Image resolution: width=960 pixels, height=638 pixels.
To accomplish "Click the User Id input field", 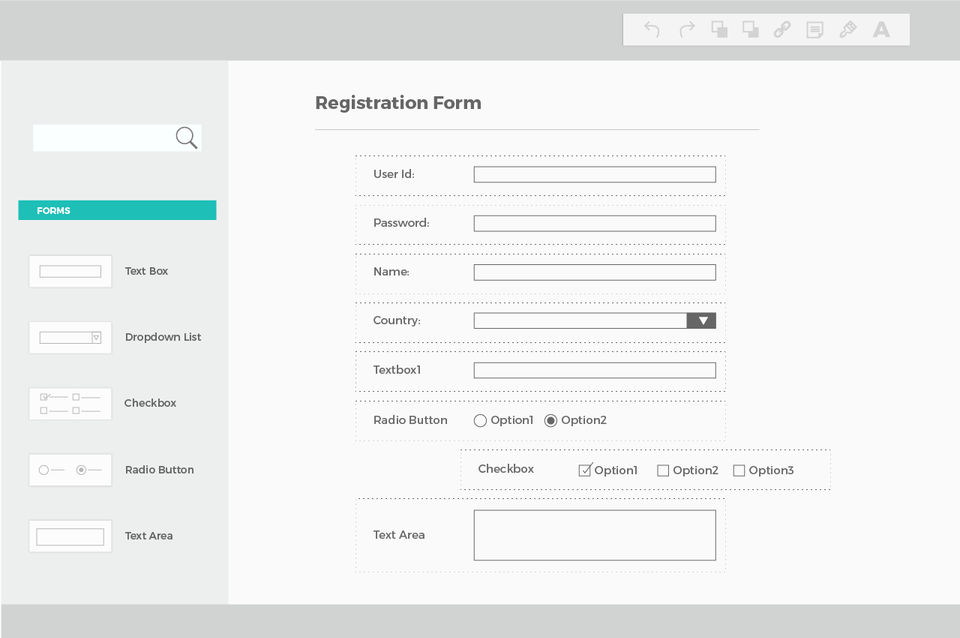I will coord(594,175).
